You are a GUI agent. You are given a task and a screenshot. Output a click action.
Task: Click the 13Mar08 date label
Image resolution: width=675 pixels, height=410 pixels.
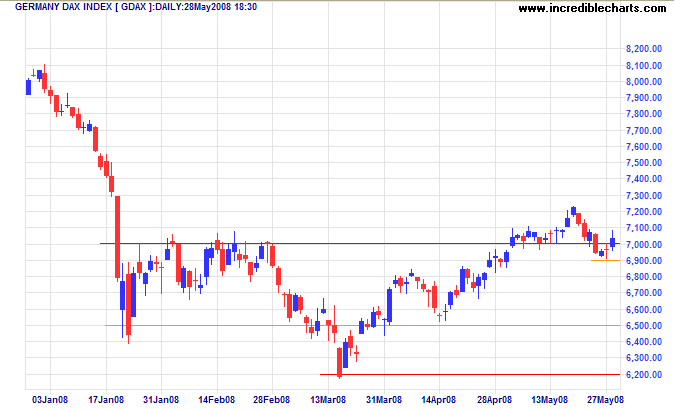click(x=328, y=400)
